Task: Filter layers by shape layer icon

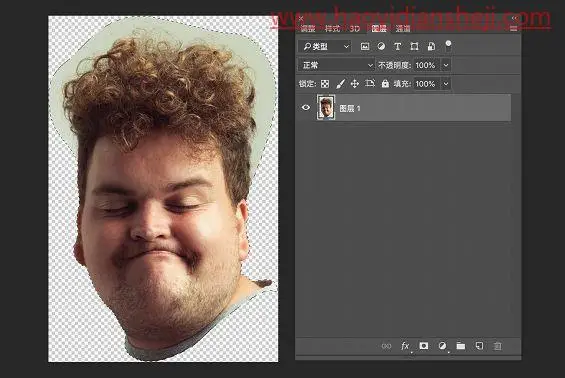Action: click(x=414, y=46)
